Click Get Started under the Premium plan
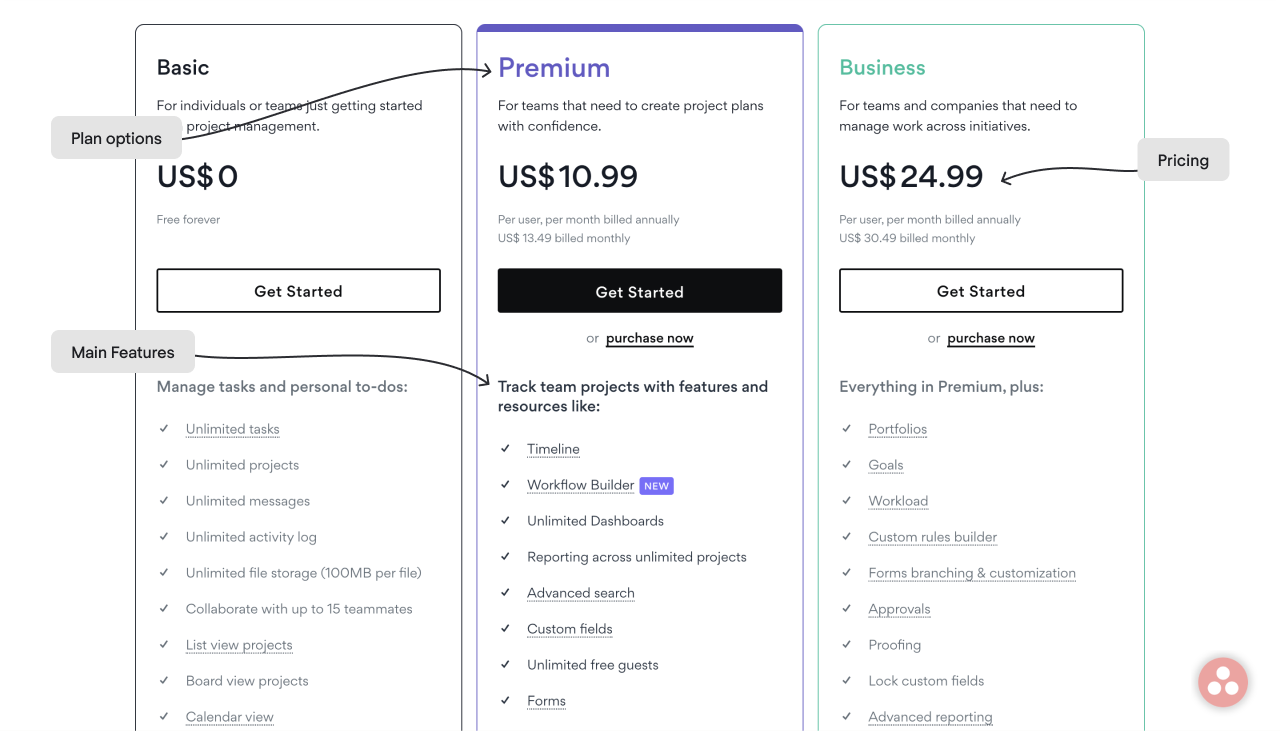The height and width of the screenshot is (731, 1280). 639,291
